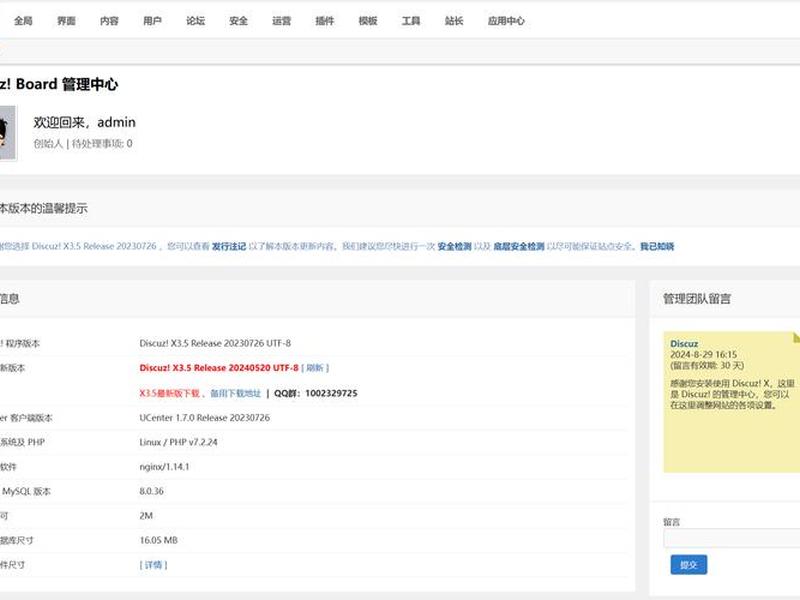Click the MySQL version value '8.0.36'
Viewport: 800px width, 600px height.
click(x=152, y=491)
